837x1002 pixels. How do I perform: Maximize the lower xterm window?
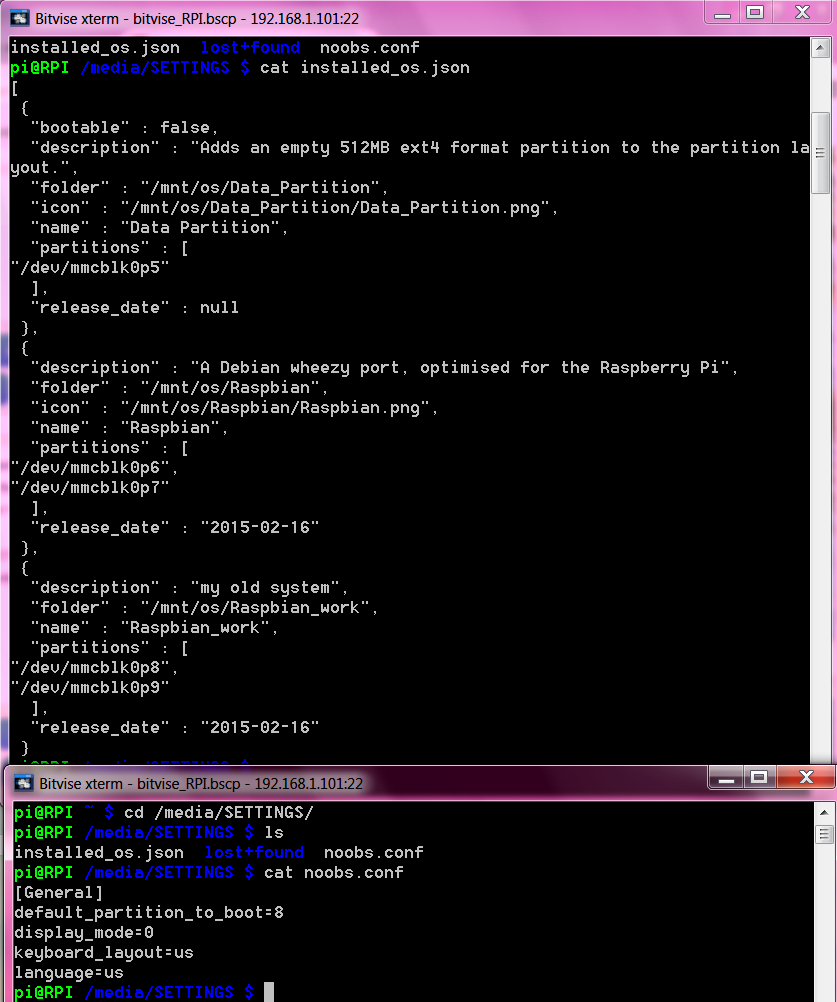point(758,777)
